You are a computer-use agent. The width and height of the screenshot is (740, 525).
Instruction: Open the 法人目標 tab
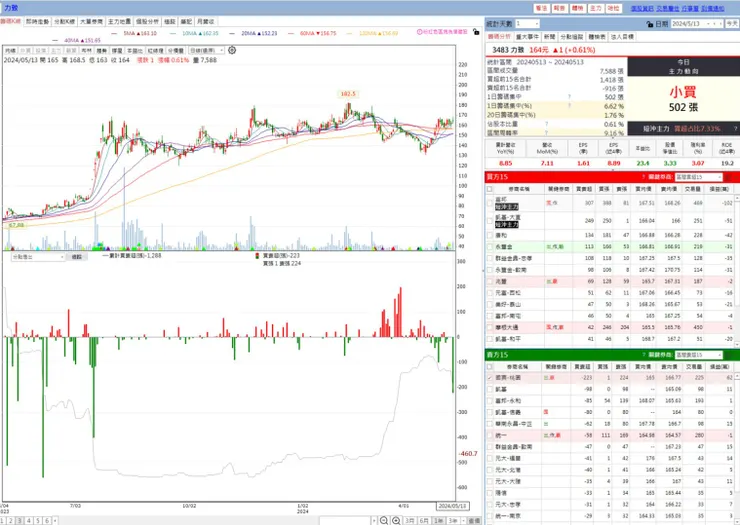coord(622,37)
